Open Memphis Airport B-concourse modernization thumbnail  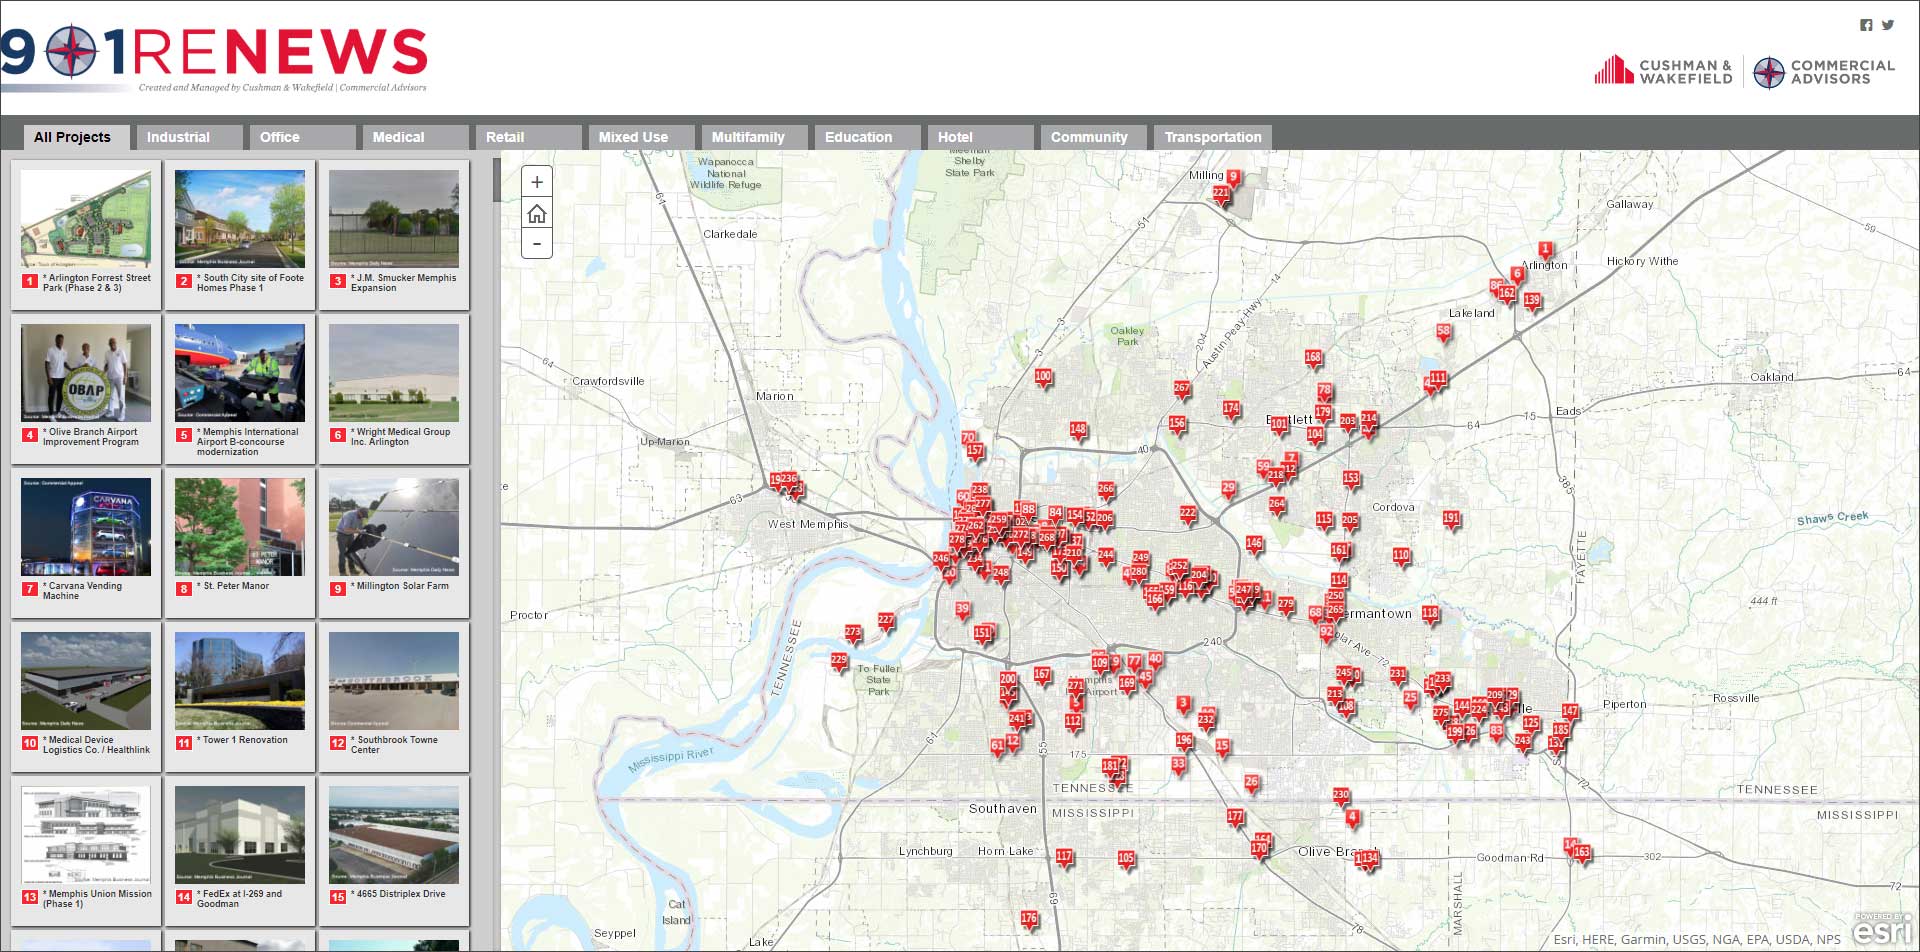(240, 373)
